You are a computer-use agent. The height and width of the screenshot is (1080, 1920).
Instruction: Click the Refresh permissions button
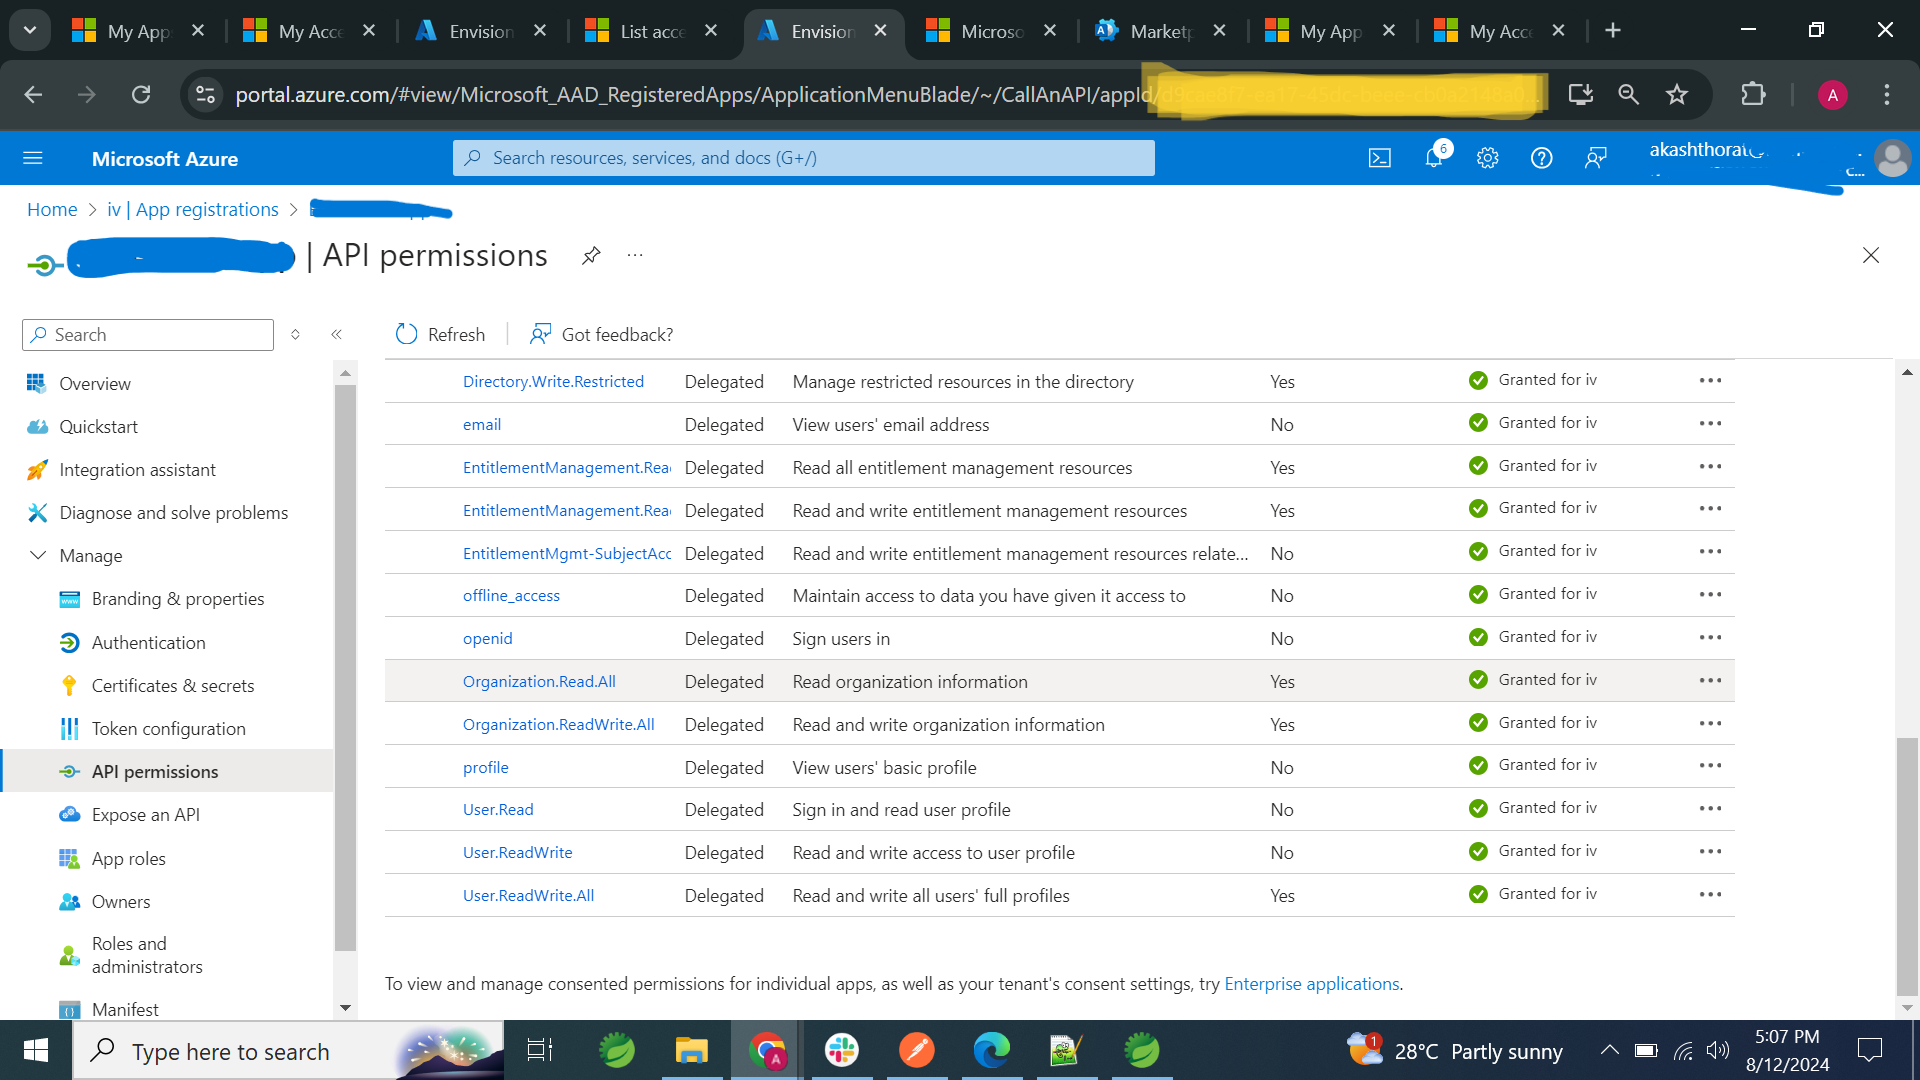[x=440, y=334]
